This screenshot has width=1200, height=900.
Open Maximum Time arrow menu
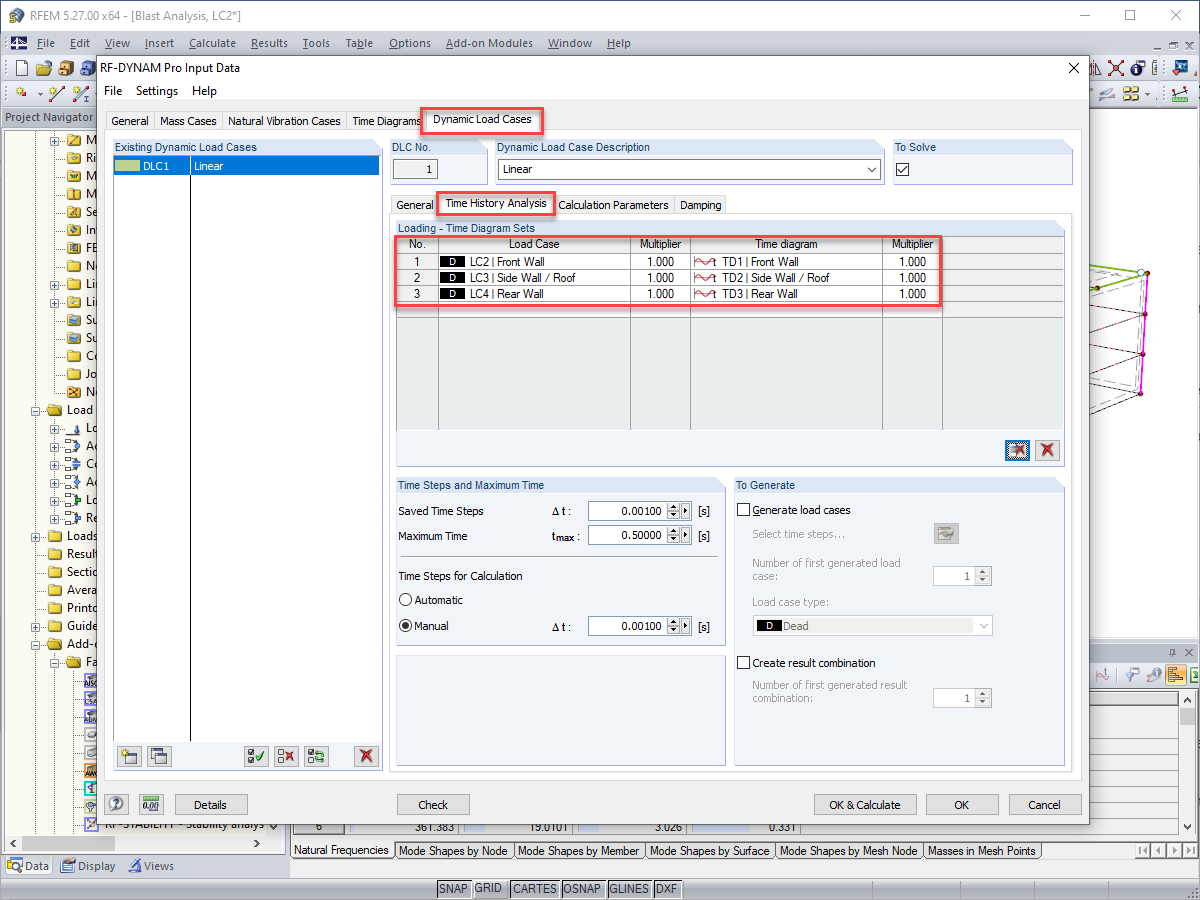point(686,536)
